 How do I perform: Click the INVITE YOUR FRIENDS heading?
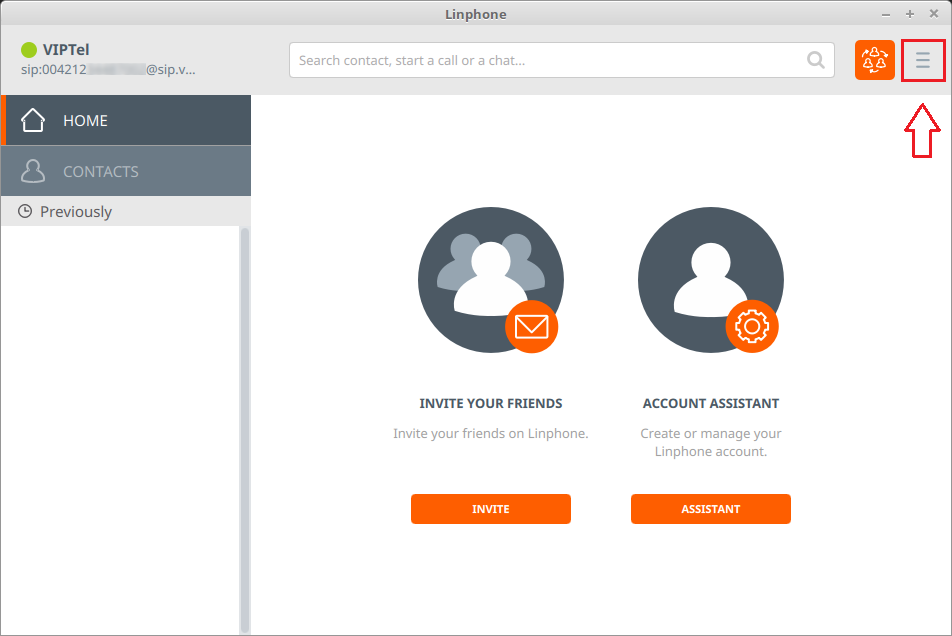(x=491, y=404)
